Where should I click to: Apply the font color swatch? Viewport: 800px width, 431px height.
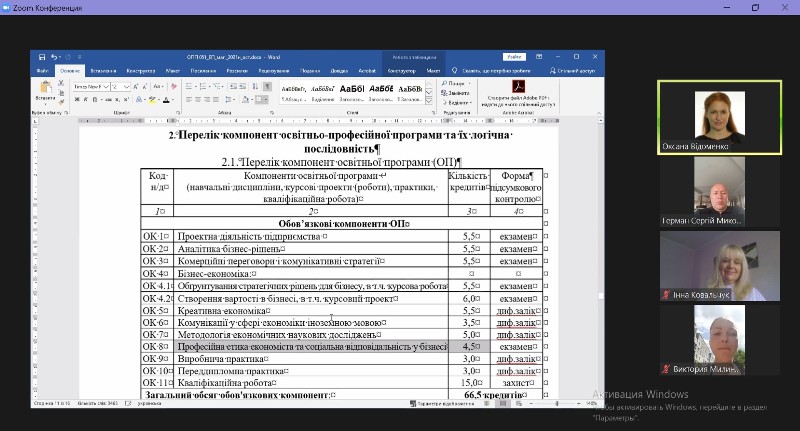point(166,99)
